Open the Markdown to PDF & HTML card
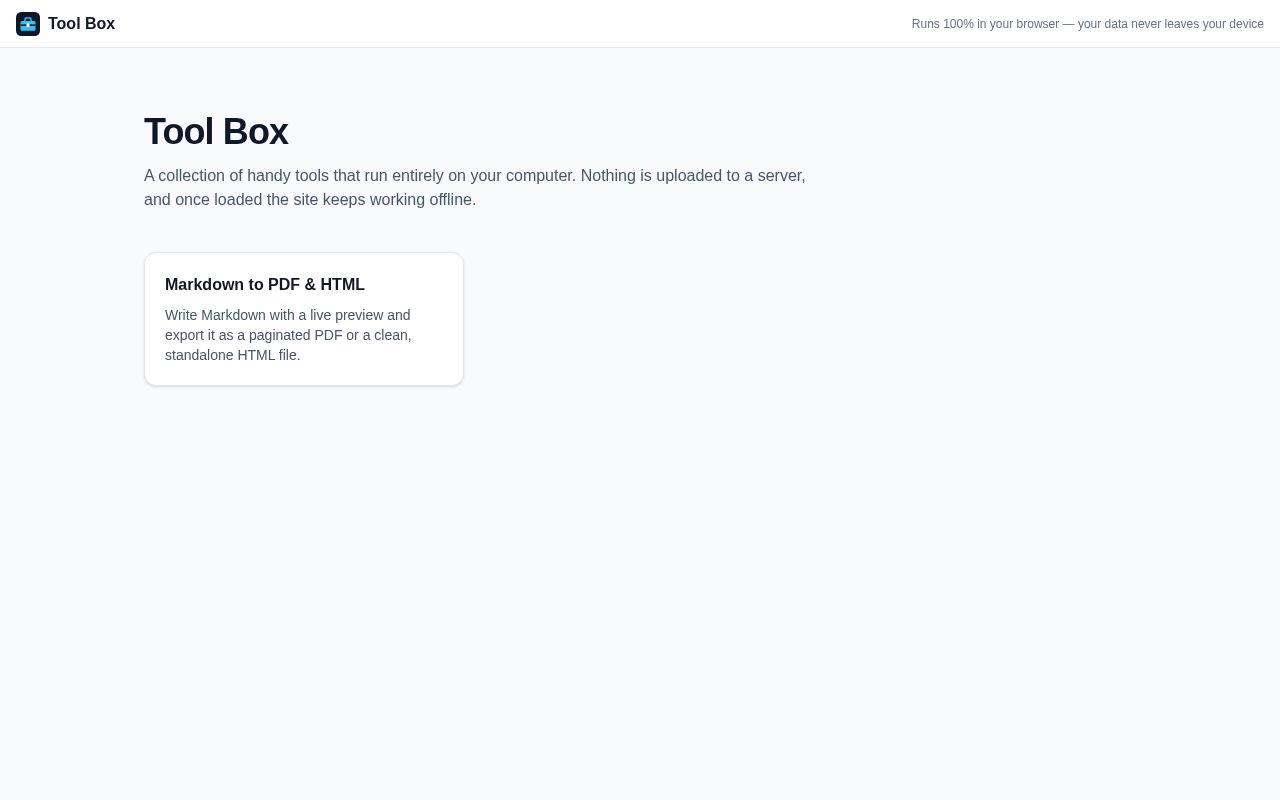The height and width of the screenshot is (800, 1280). click(x=304, y=319)
